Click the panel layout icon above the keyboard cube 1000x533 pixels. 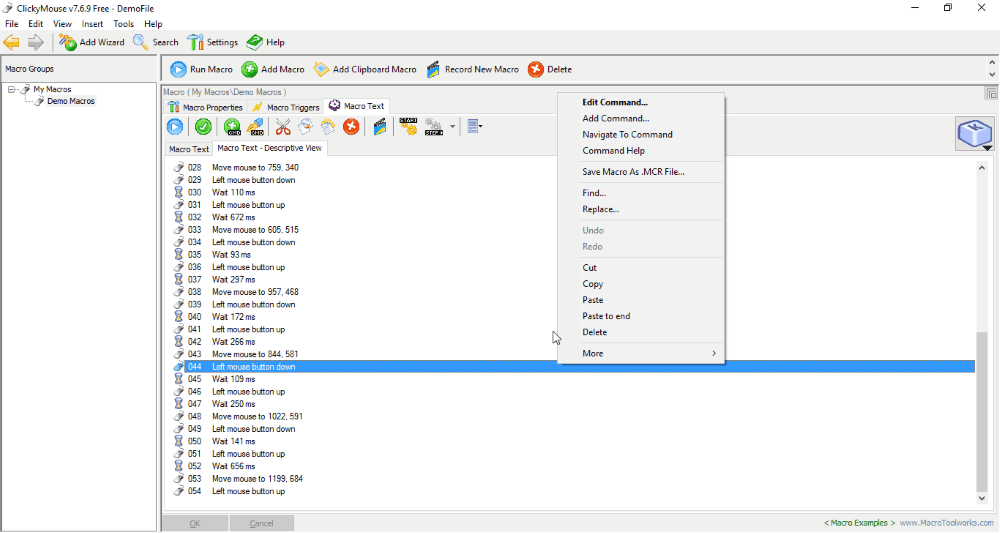(x=991, y=94)
